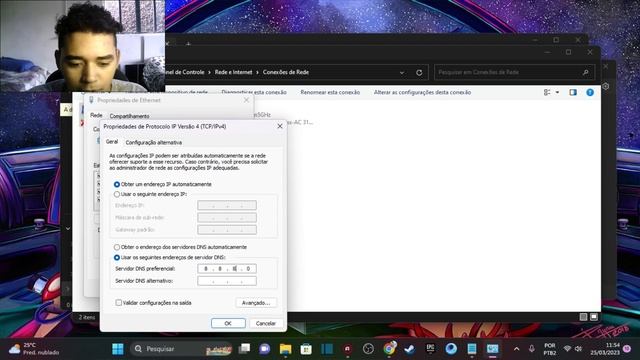Open the Avançado... settings button
Screen dimensions: 640x360
[256, 303]
